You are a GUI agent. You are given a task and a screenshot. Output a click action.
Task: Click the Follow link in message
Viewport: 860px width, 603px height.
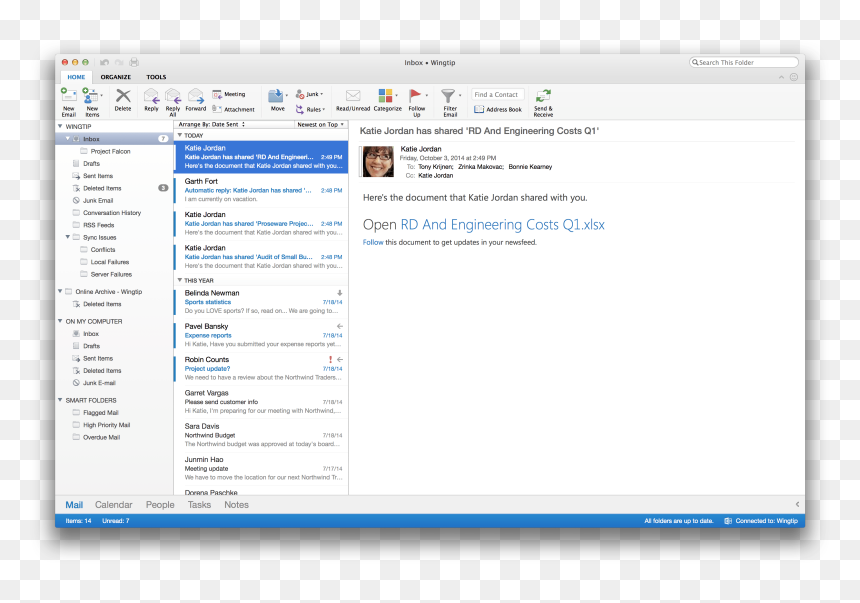click(373, 242)
